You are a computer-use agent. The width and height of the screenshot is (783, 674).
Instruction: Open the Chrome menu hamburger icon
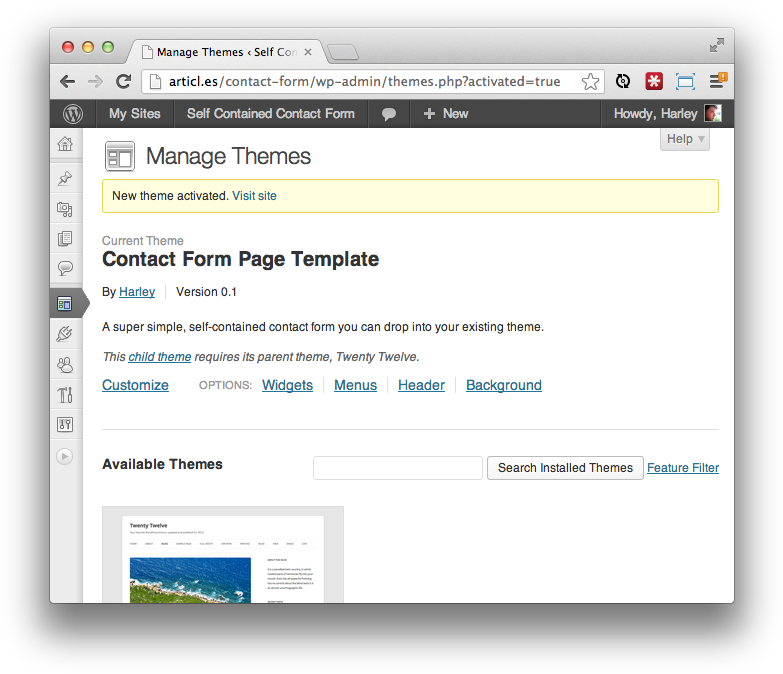click(718, 81)
